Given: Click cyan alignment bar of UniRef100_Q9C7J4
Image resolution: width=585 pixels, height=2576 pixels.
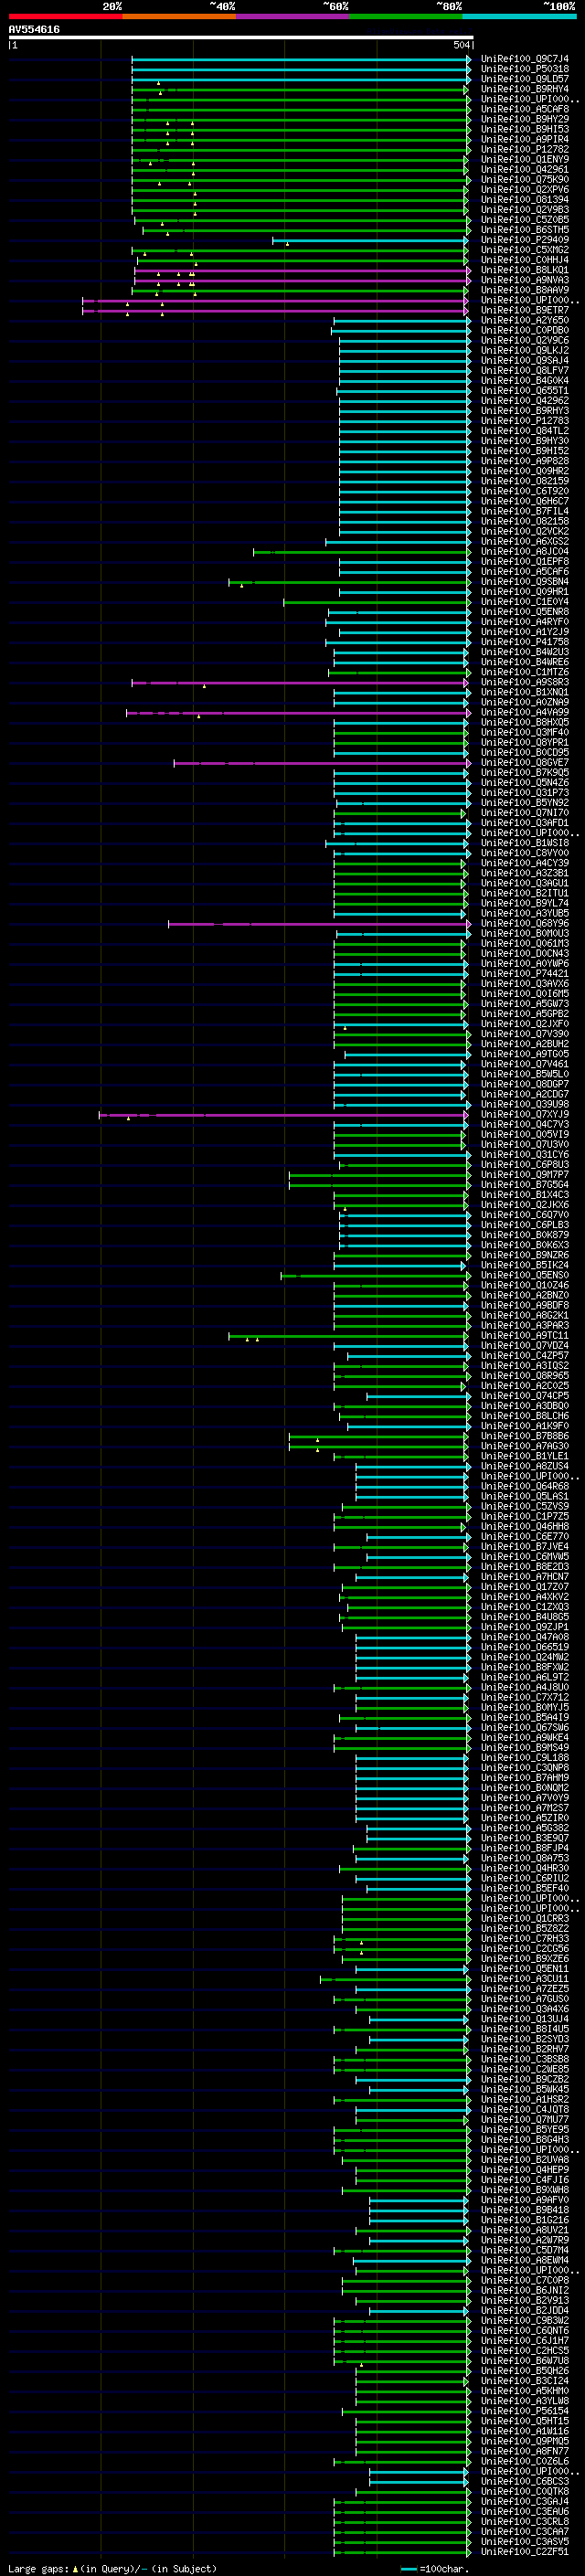Looking at the screenshot, I should tap(301, 59).
